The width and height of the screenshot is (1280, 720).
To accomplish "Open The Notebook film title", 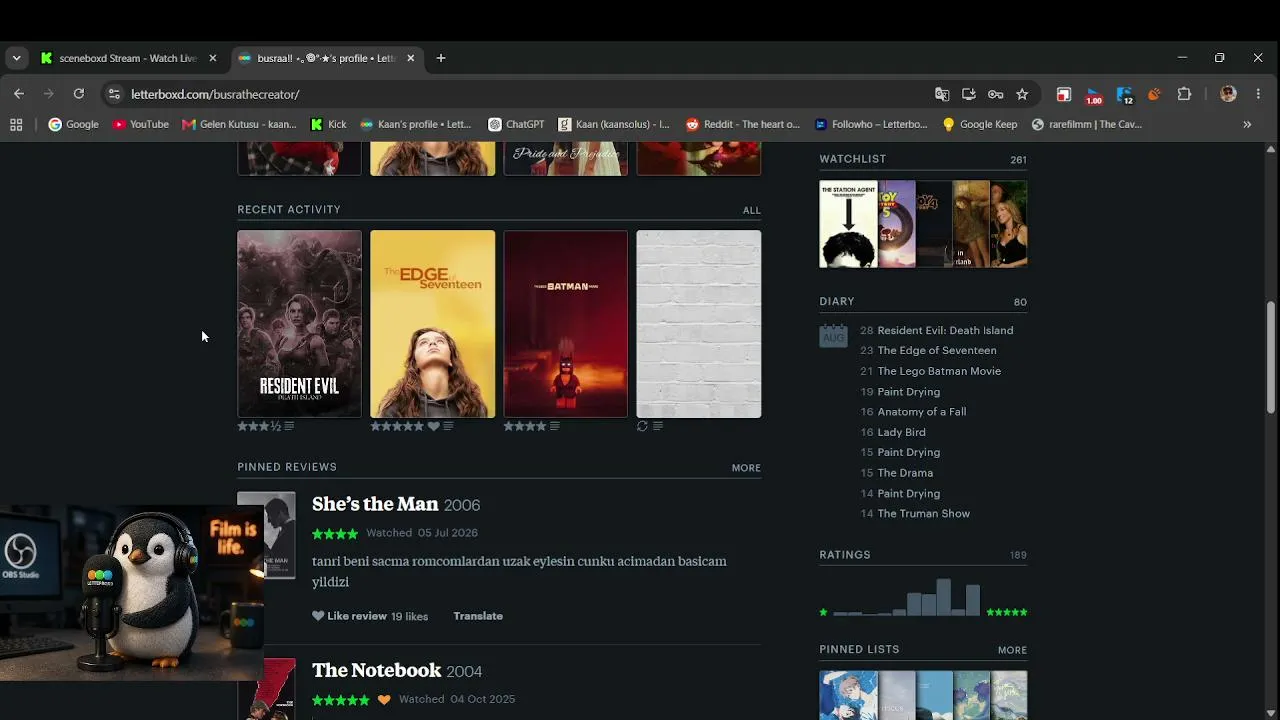I will (x=376, y=670).
